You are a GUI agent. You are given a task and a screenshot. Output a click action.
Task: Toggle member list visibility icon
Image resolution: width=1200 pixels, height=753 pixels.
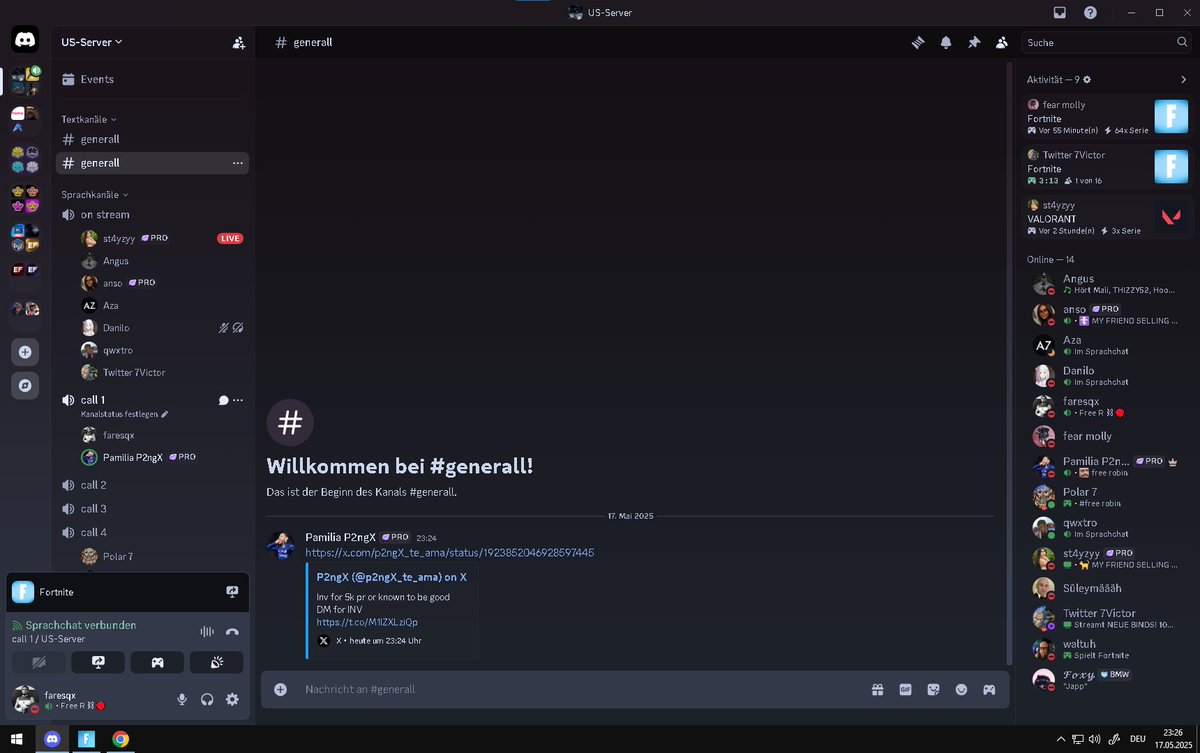(1001, 42)
